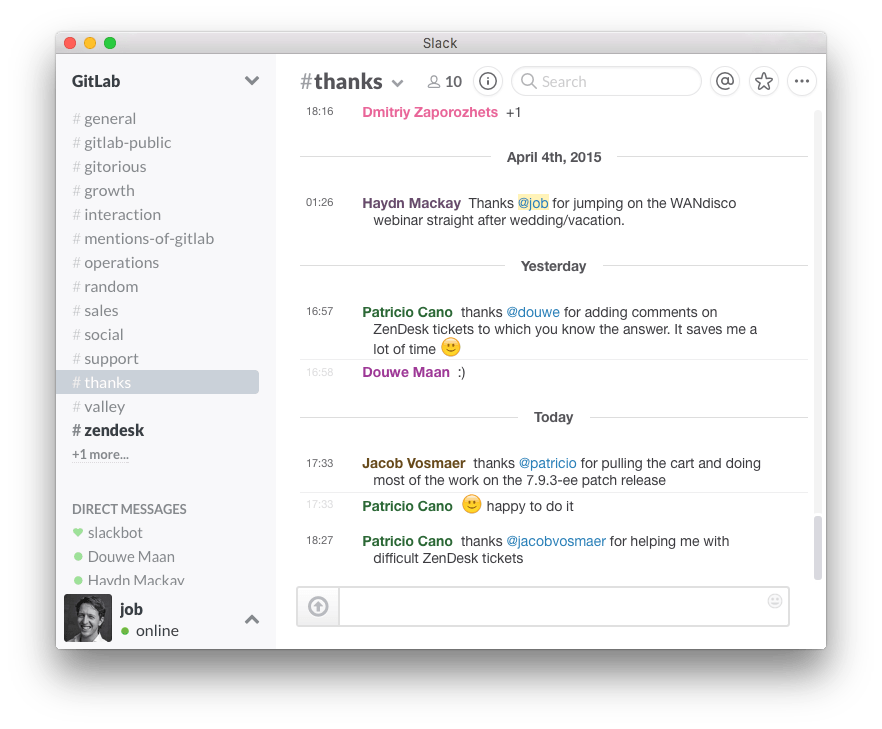The height and width of the screenshot is (729, 882).
Task: Star the #thanks channel
Action: coord(763,81)
